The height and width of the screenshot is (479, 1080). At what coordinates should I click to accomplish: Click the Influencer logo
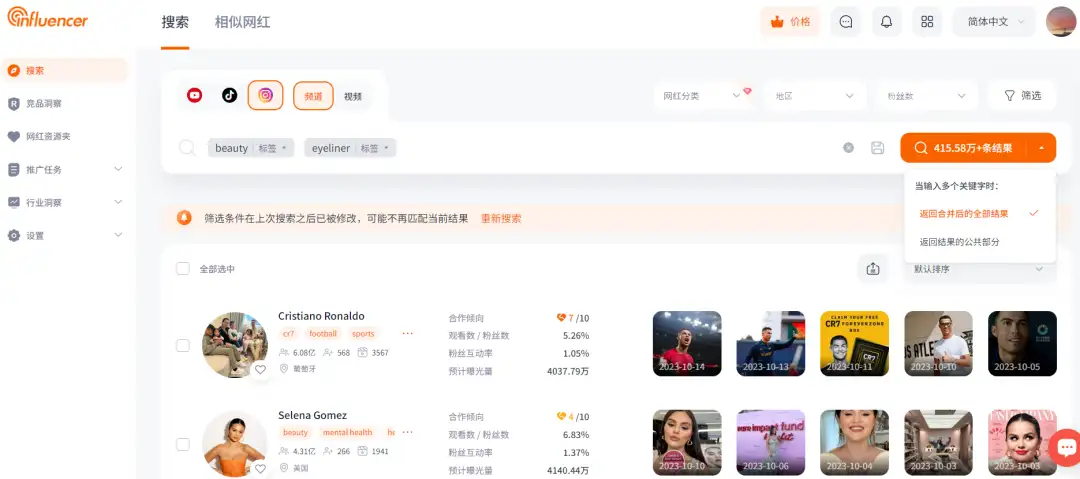48,17
